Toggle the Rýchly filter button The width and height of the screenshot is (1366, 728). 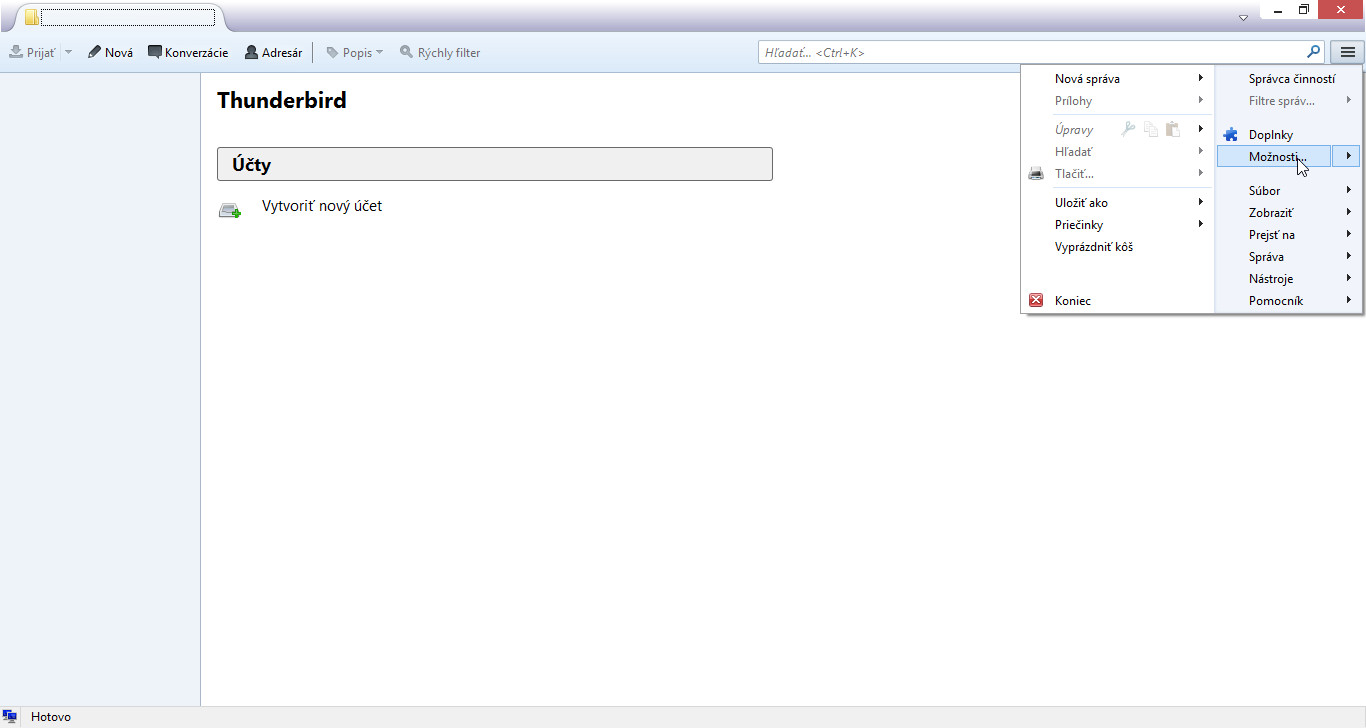[440, 52]
